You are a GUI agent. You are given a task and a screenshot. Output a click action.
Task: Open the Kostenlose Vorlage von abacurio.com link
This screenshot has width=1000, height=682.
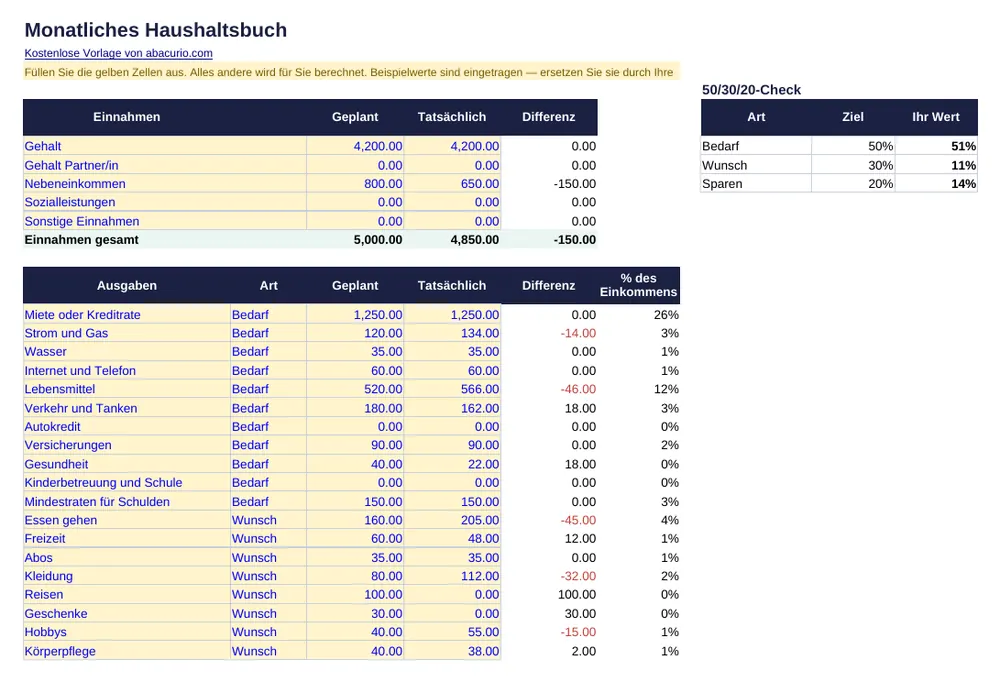(119, 54)
